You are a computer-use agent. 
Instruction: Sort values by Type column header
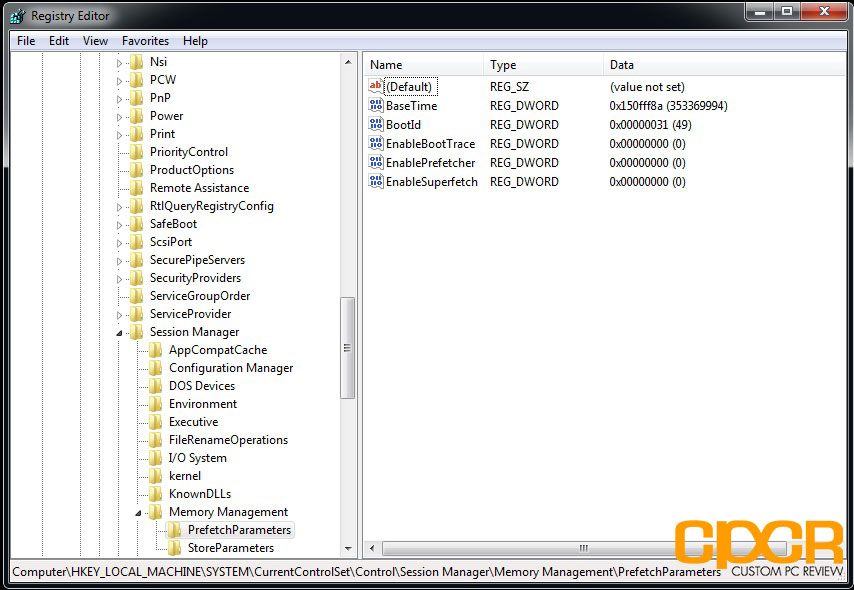(543, 64)
